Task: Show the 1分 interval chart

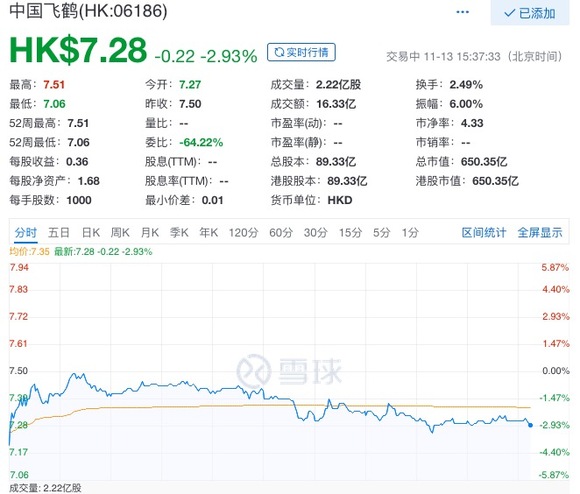Action: [x=410, y=233]
